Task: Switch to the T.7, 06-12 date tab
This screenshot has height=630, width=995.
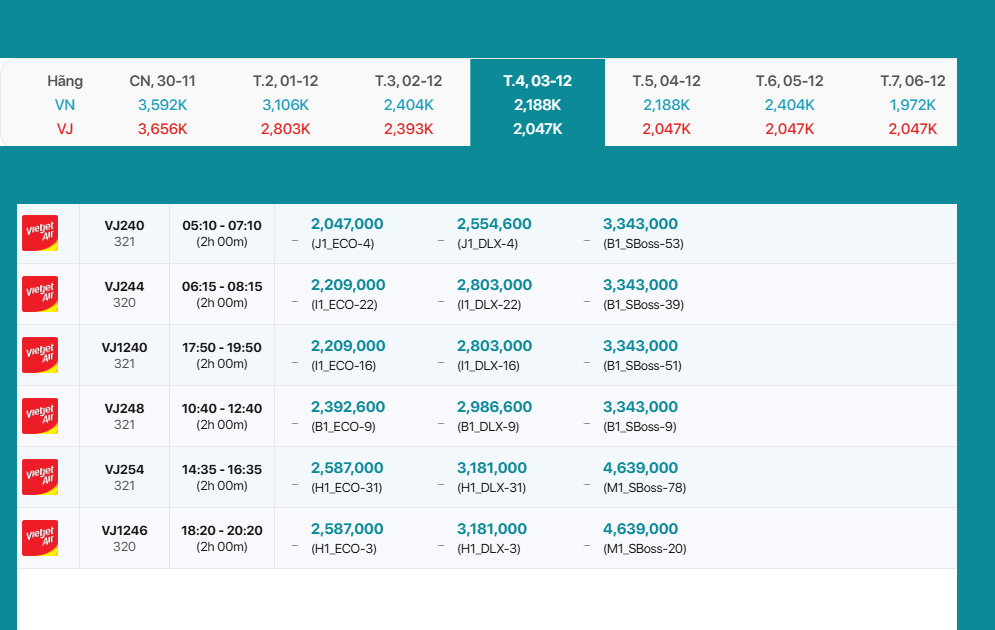Action: pos(912,103)
